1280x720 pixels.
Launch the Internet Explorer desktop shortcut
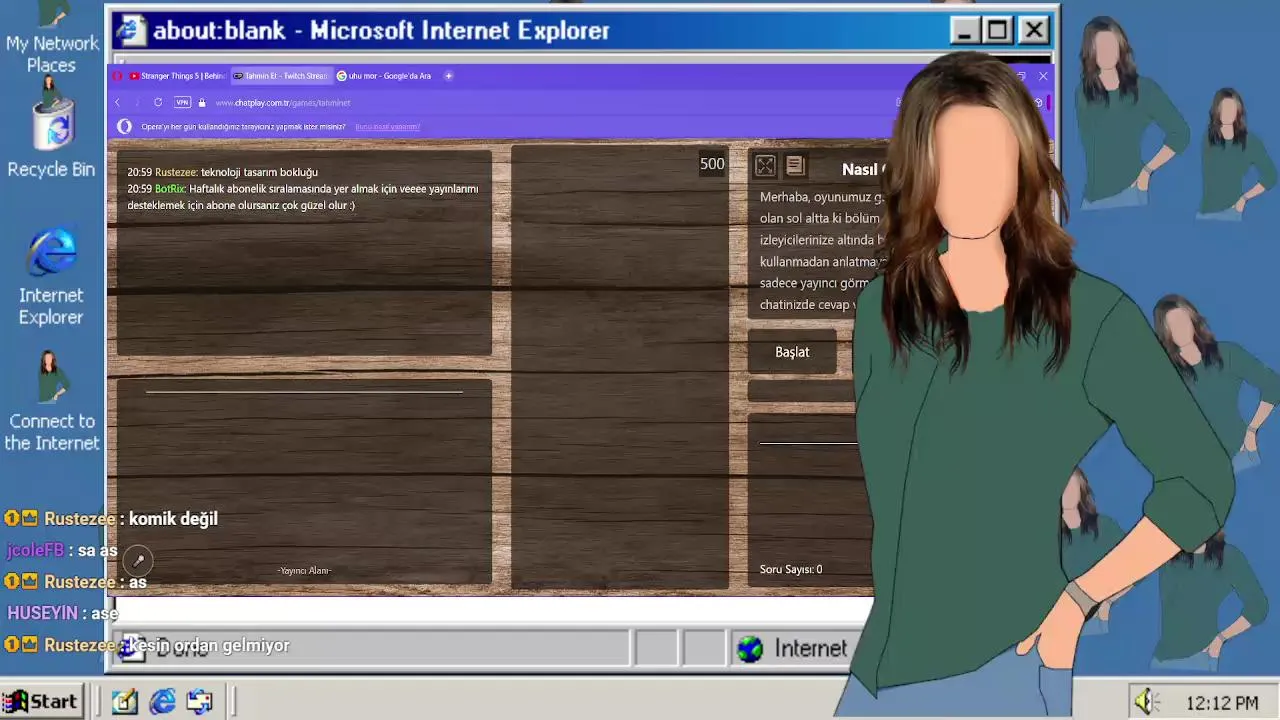[x=51, y=278]
